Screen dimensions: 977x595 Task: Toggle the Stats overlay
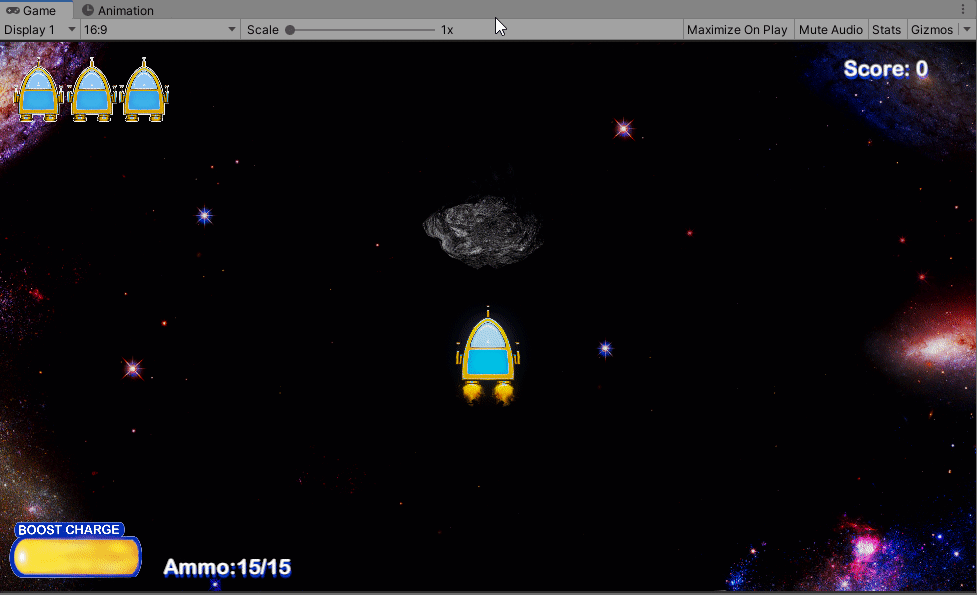point(886,29)
